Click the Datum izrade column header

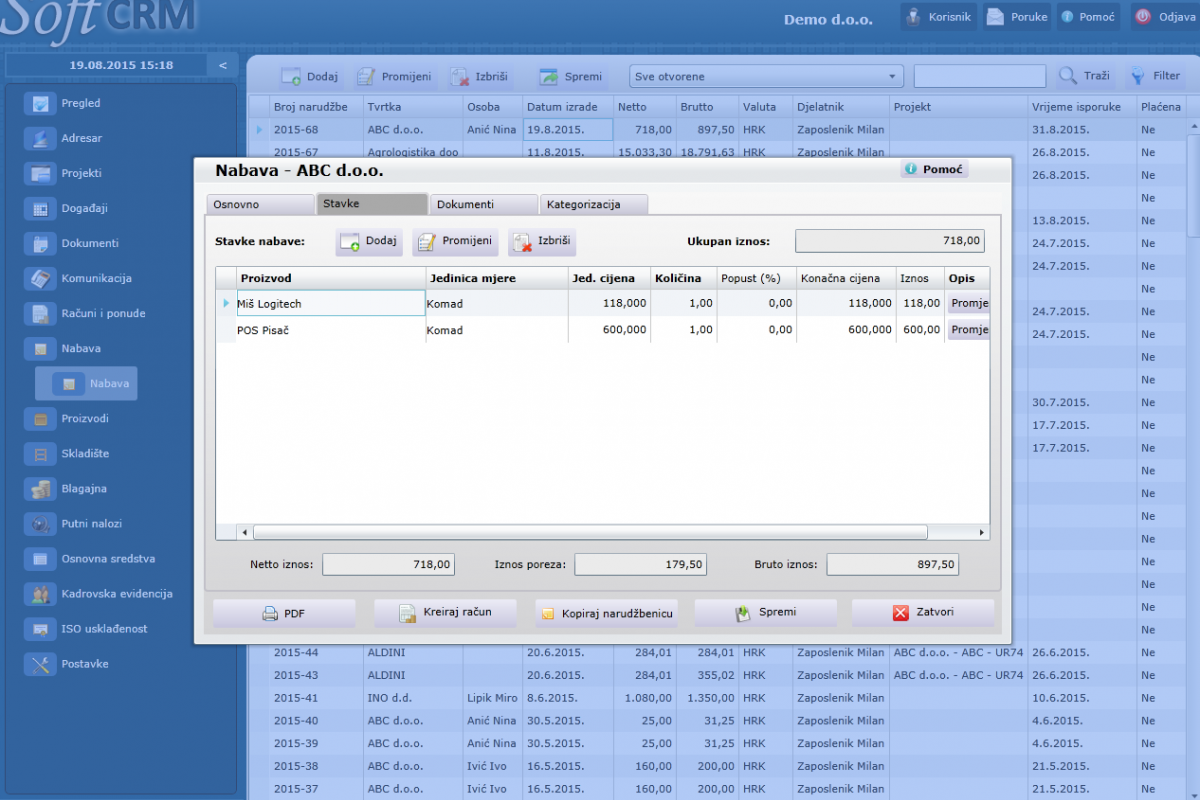568,107
